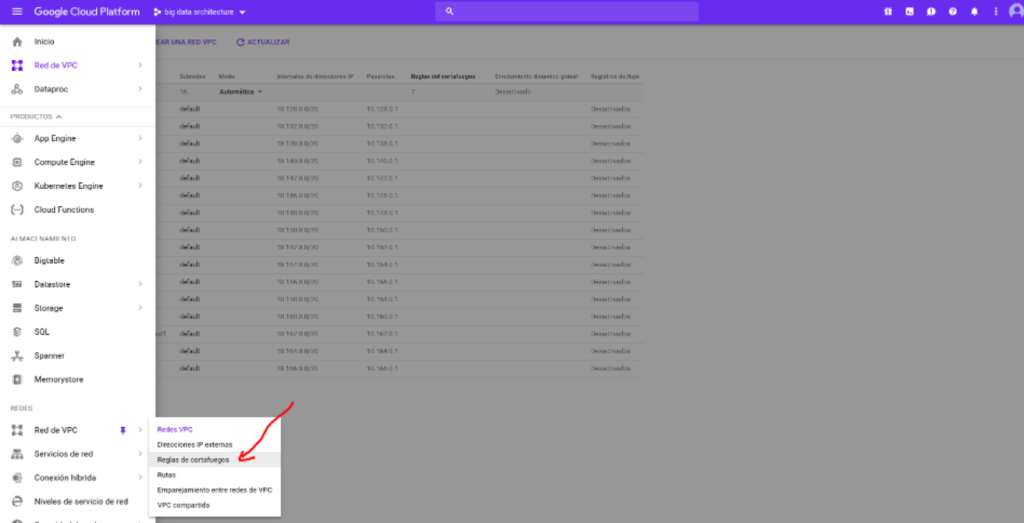Click the gateway cell 10.164.0.1
Image resolution: width=1024 pixels, height=523 pixels.
pyautogui.click(x=383, y=351)
